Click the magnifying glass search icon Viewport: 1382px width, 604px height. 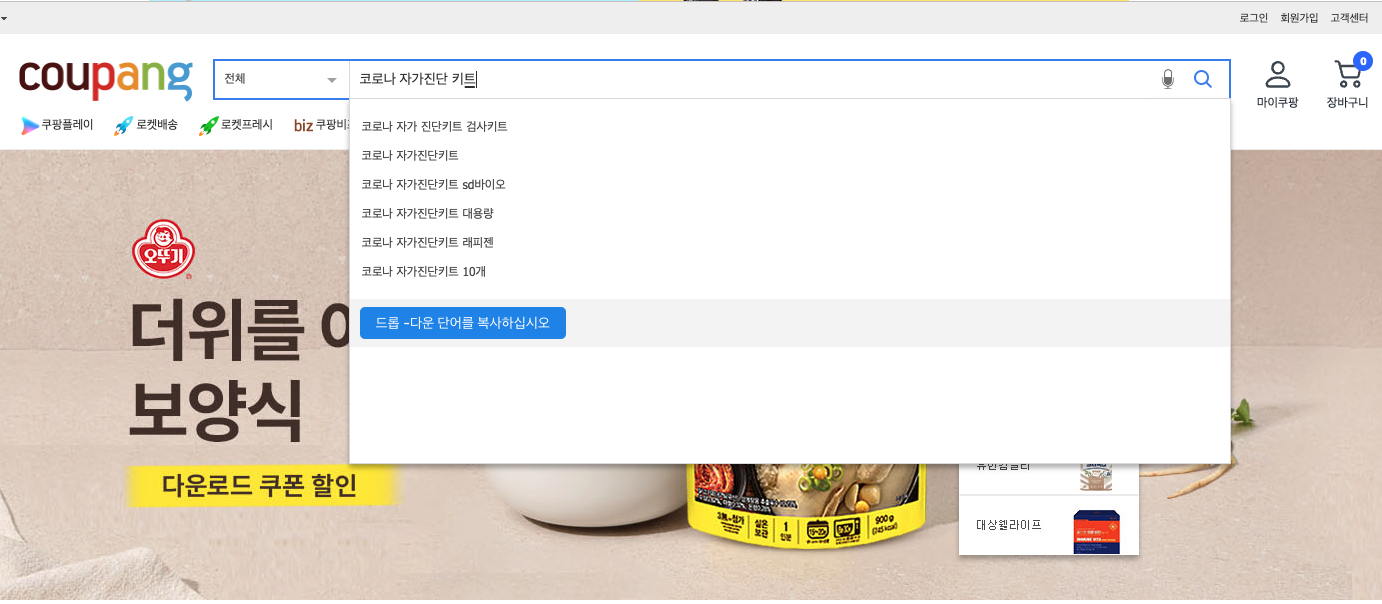coord(1203,79)
